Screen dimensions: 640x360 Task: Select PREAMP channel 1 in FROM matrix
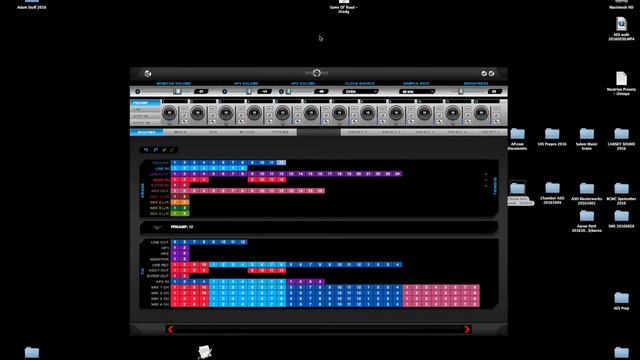click(175, 162)
